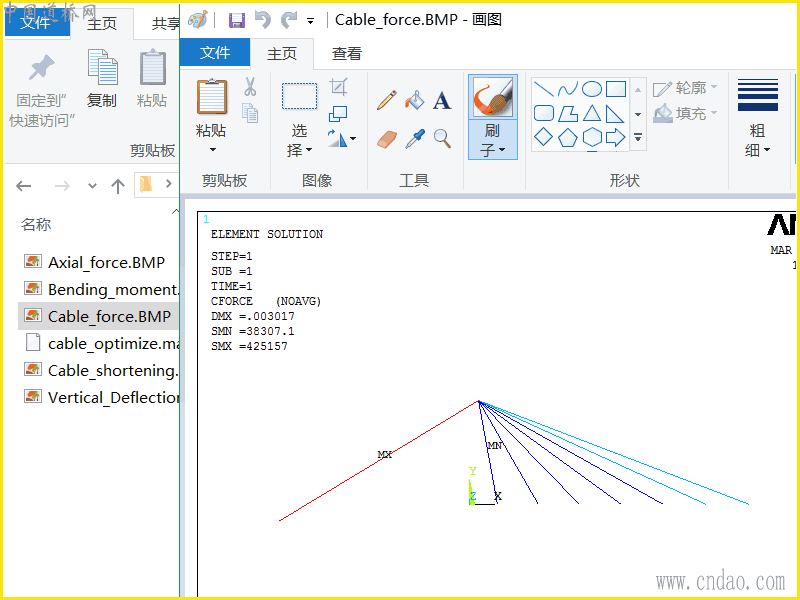Pick the Hexagon shape
The image size is (800, 600).
point(592,137)
